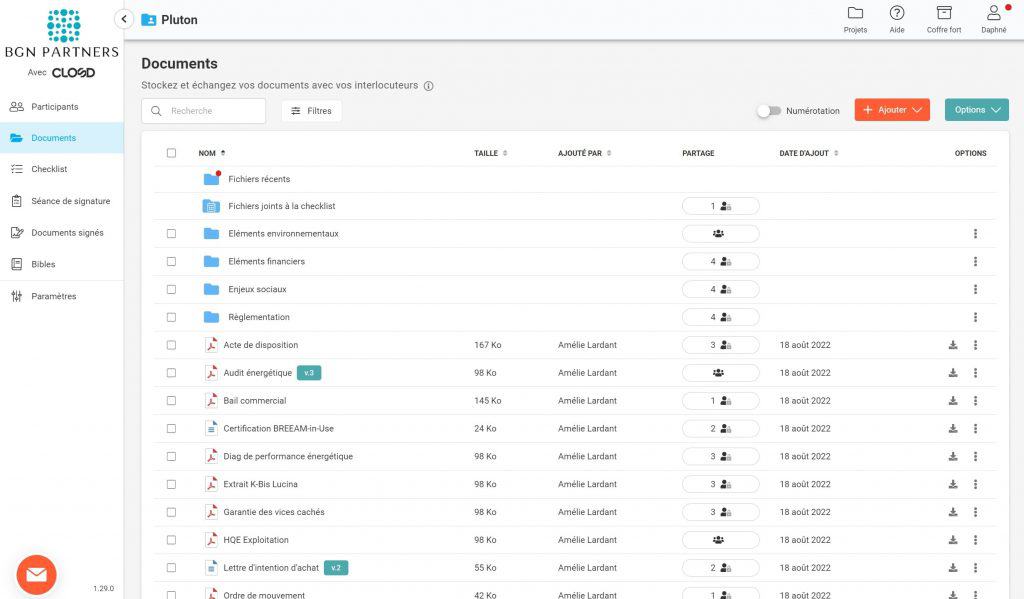Screen dimensions: 1024x599
Task: Click the v.2 version badge on Lettre d'intention
Action: pos(336,568)
